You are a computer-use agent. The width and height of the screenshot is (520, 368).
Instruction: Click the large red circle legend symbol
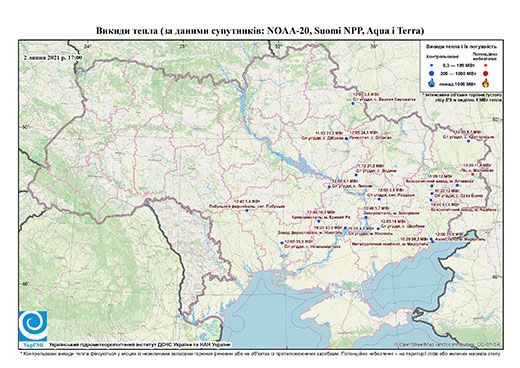pos(486,73)
